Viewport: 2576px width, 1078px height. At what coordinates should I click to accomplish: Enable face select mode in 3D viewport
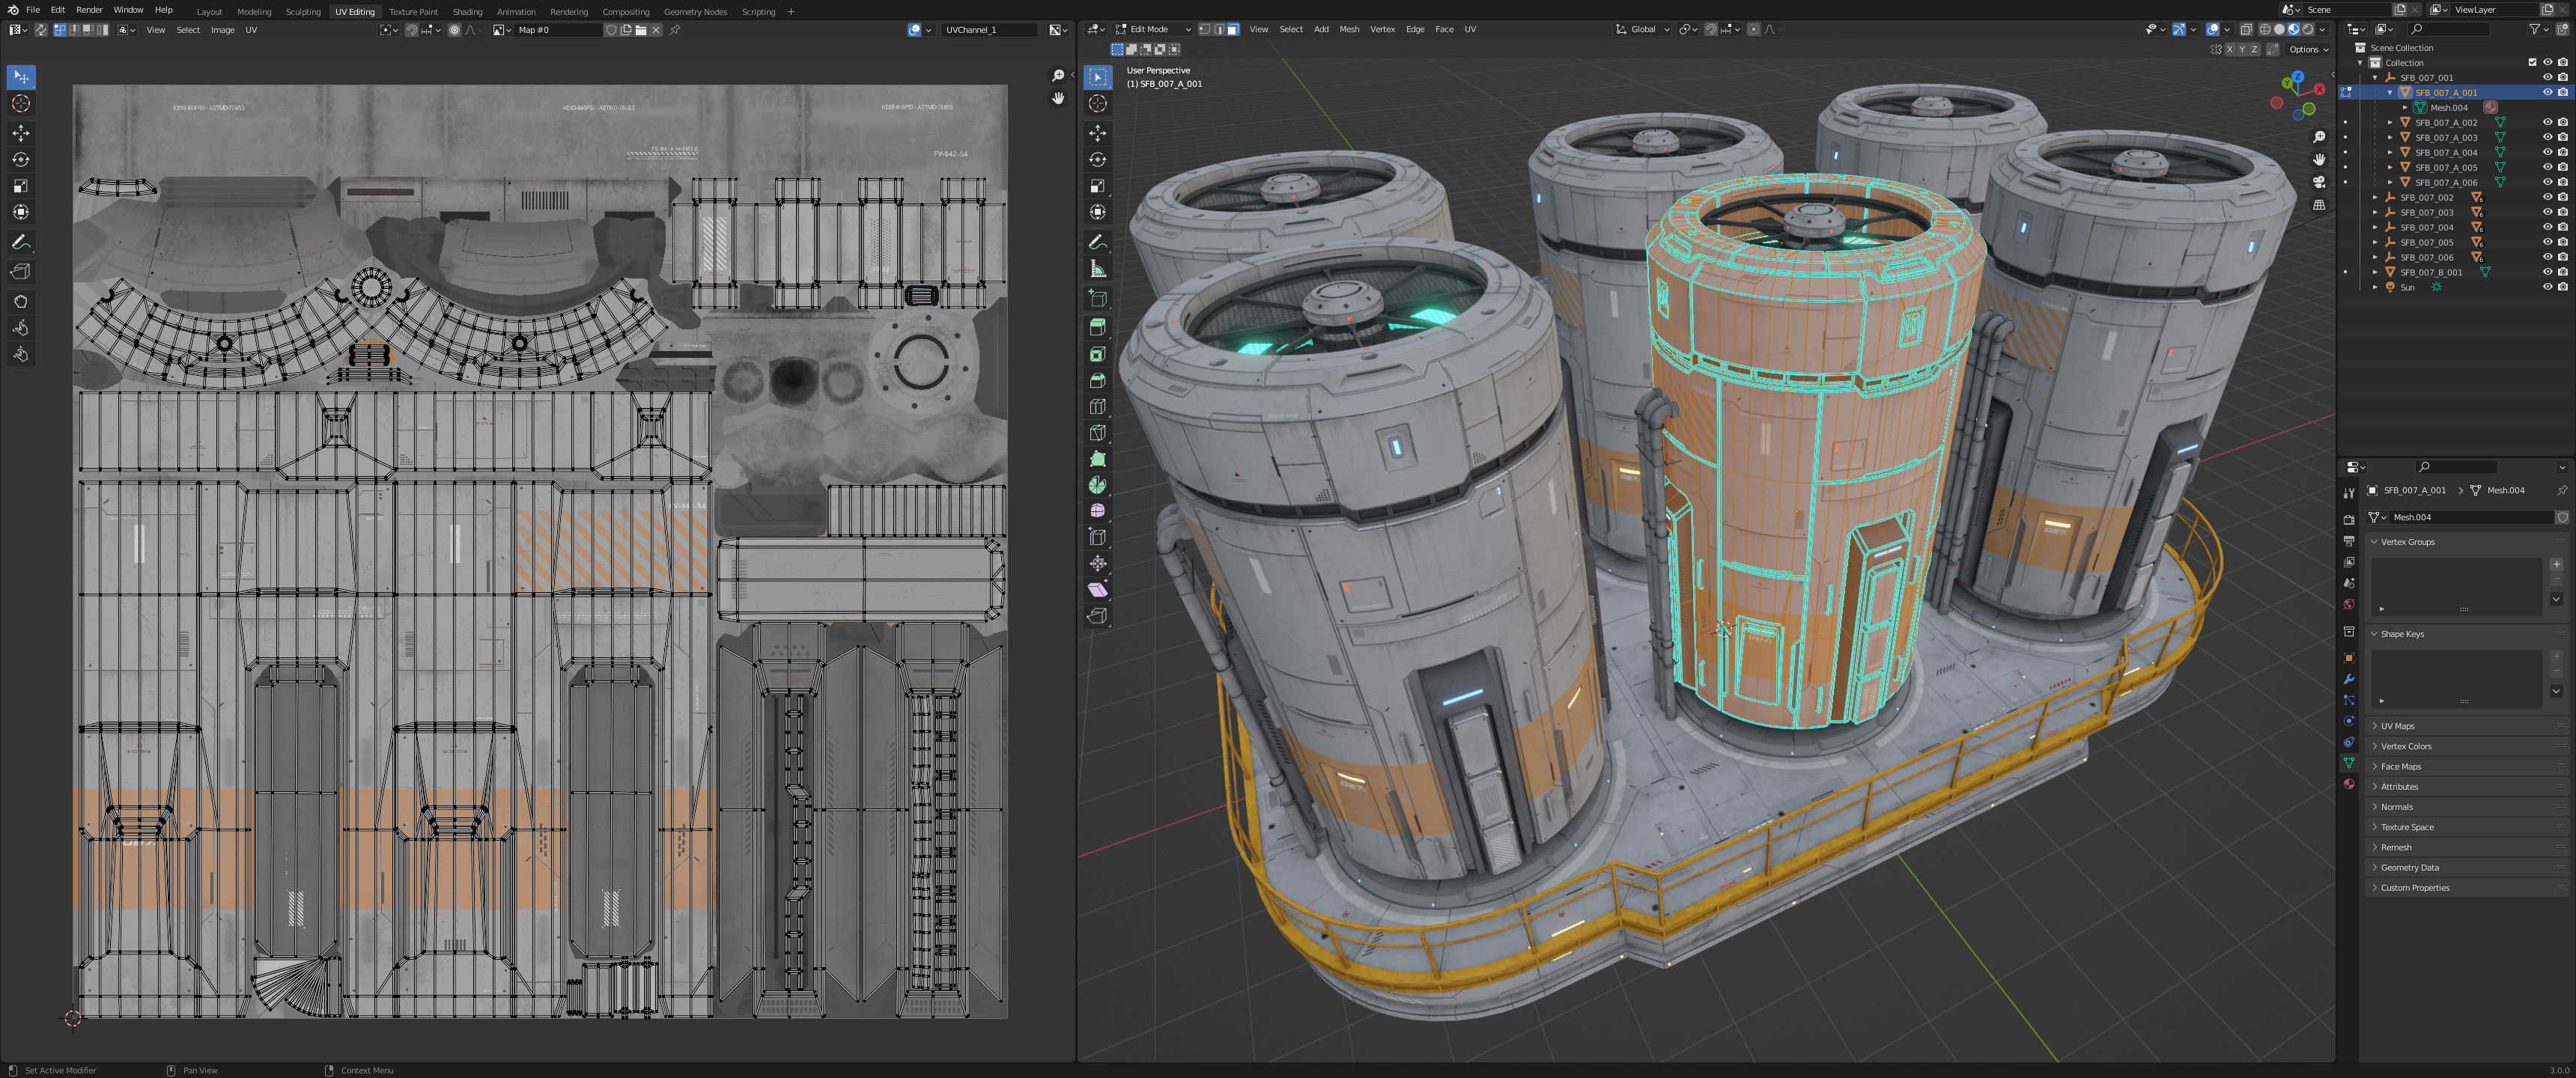(1233, 29)
